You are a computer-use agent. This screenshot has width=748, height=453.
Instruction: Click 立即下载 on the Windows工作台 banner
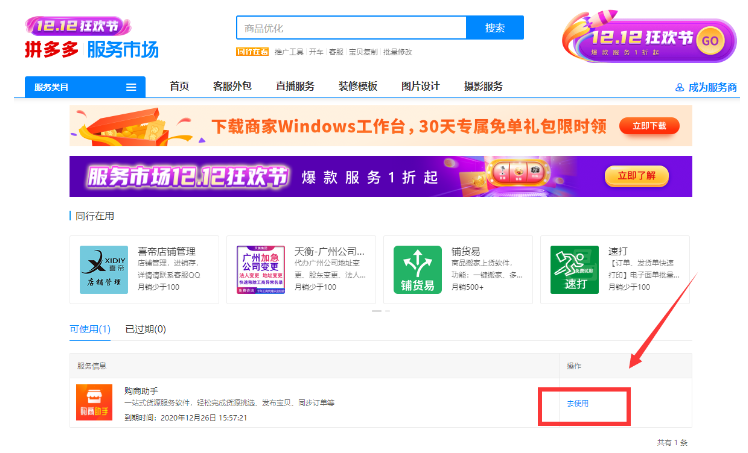649,126
